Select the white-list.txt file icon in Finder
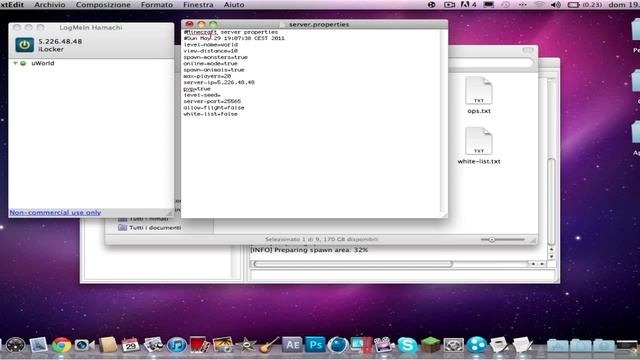This screenshot has width=640, height=360. click(479, 141)
